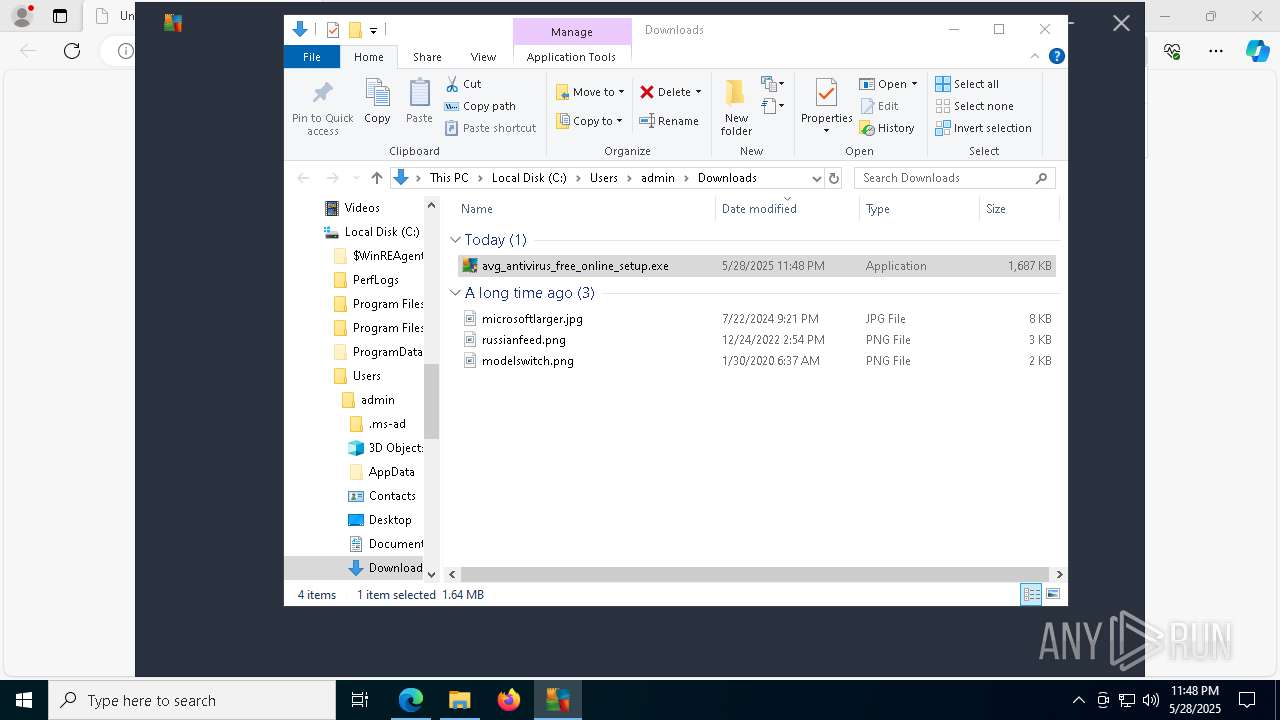Click the Windows Start button
Screen dimensions: 1280x720
click(24, 700)
